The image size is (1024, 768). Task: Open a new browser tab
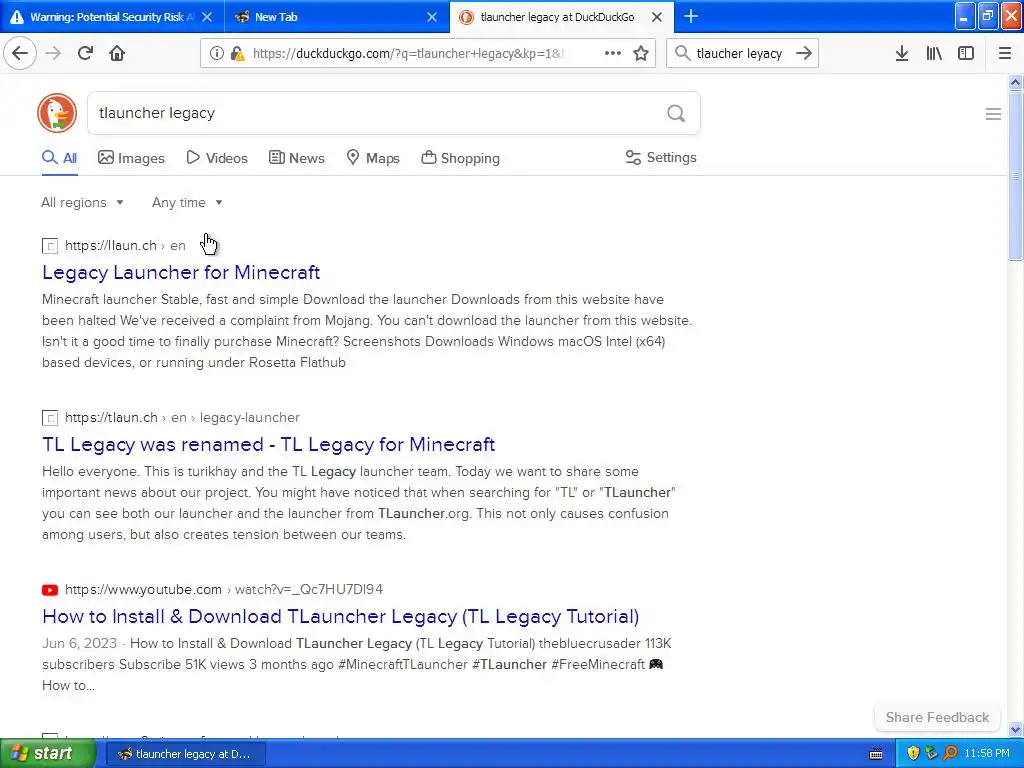point(691,16)
